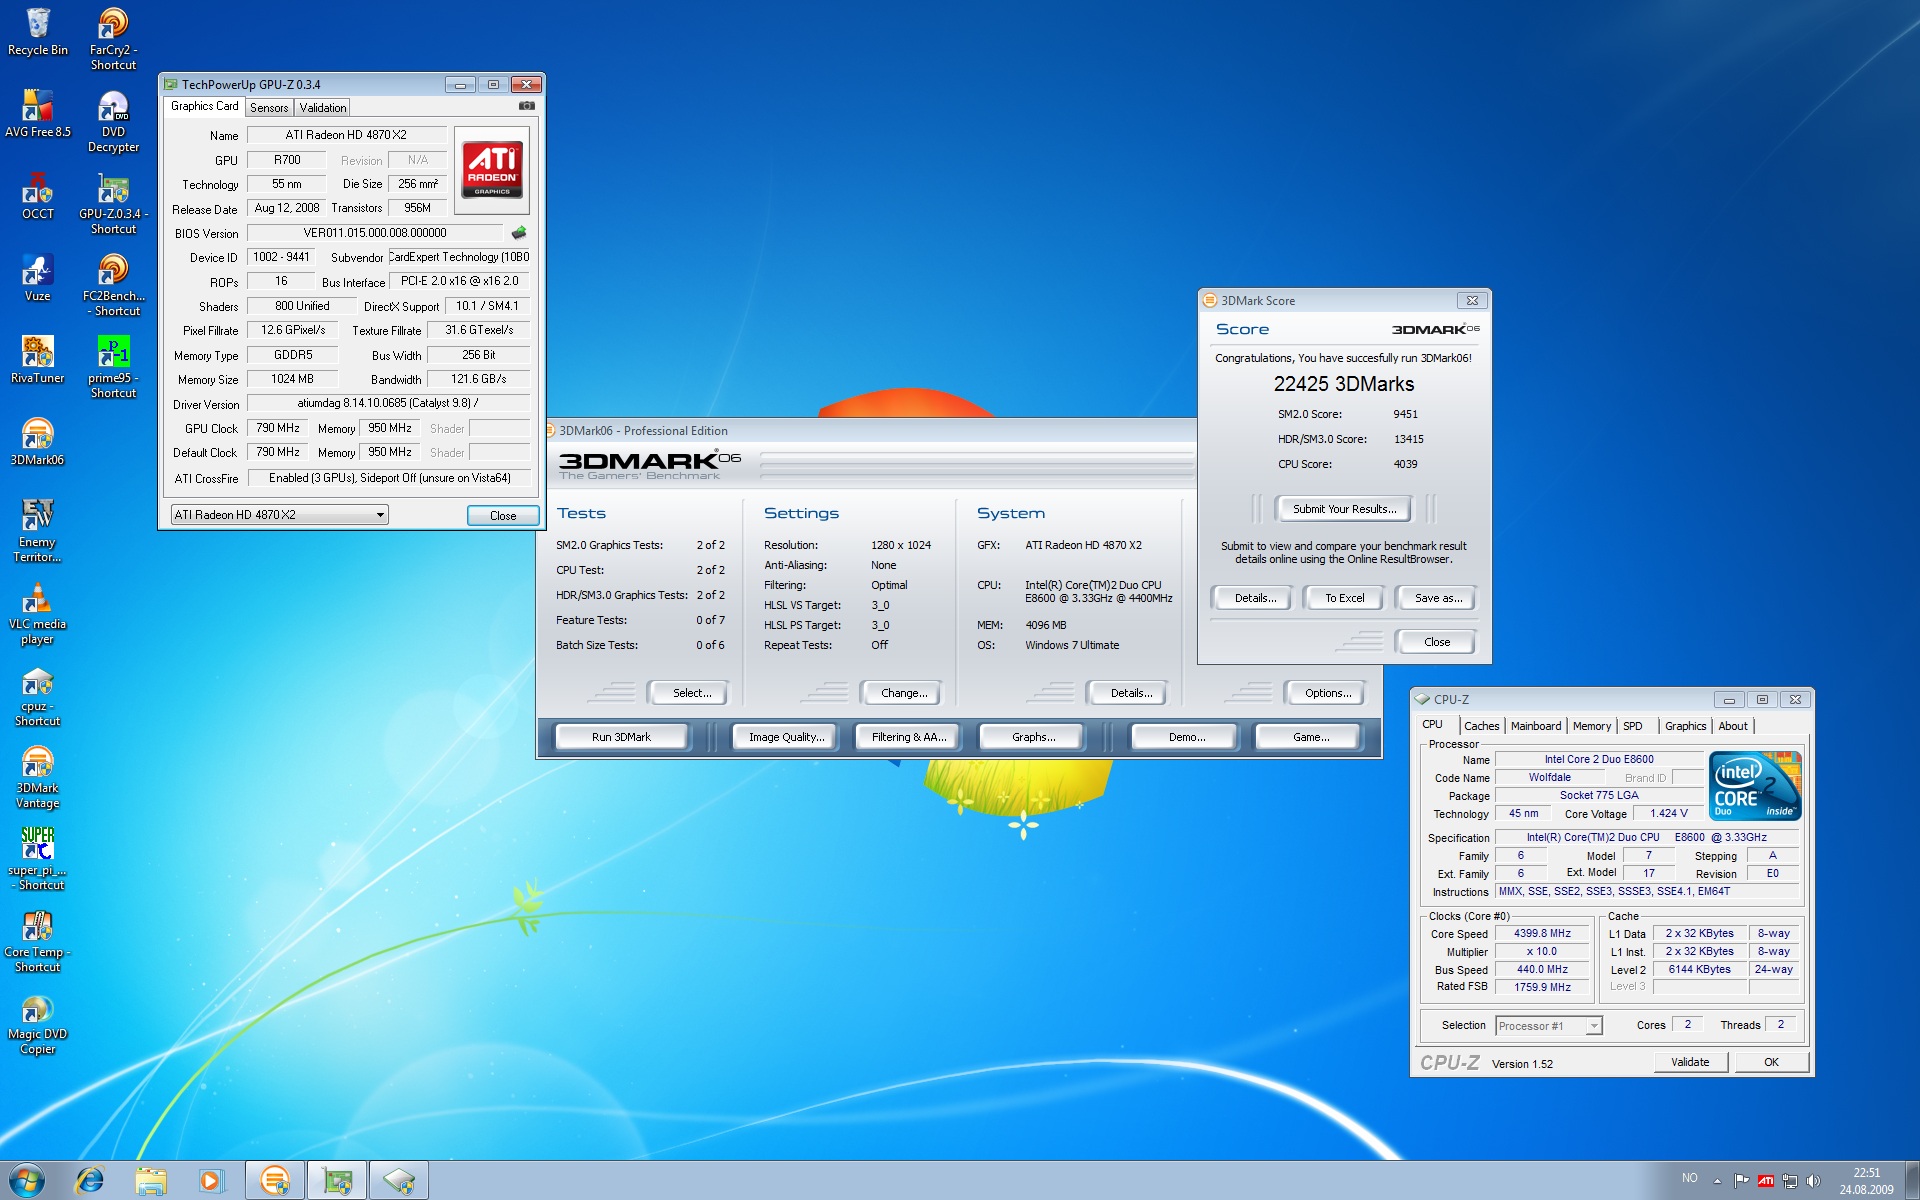Open Windows Media Player taskbar icon
This screenshot has height=1200, width=1920.
pyautogui.click(x=211, y=1181)
